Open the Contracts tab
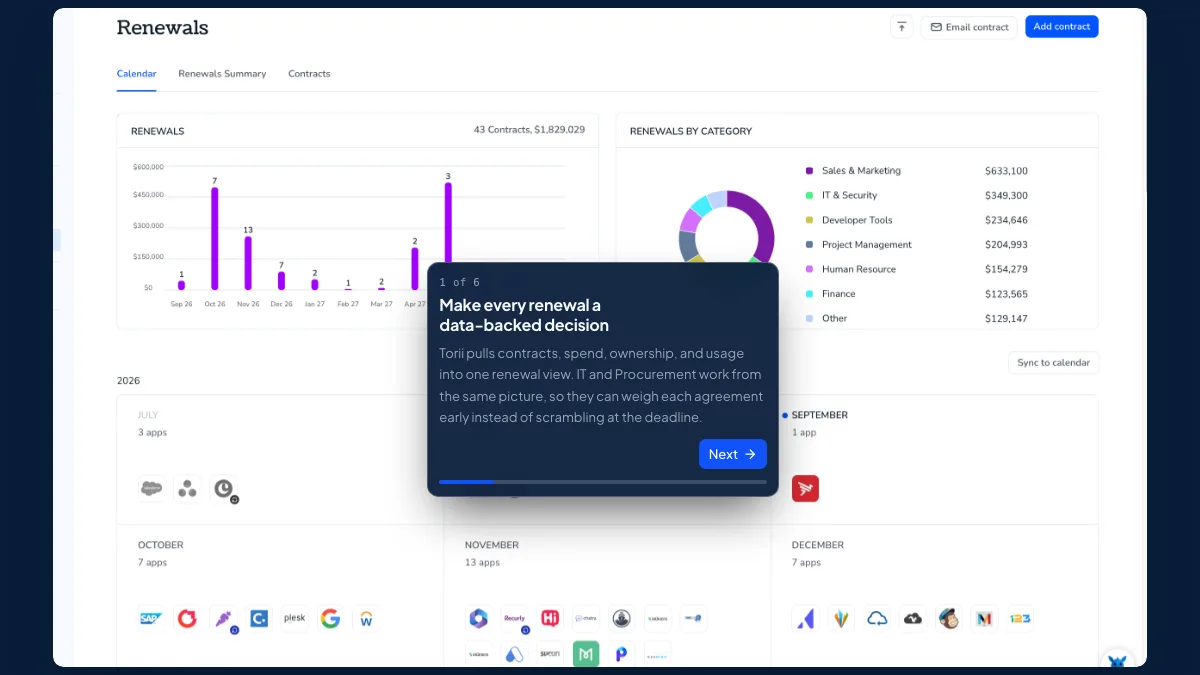This screenshot has height=675, width=1200. pyautogui.click(x=309, y=74)
